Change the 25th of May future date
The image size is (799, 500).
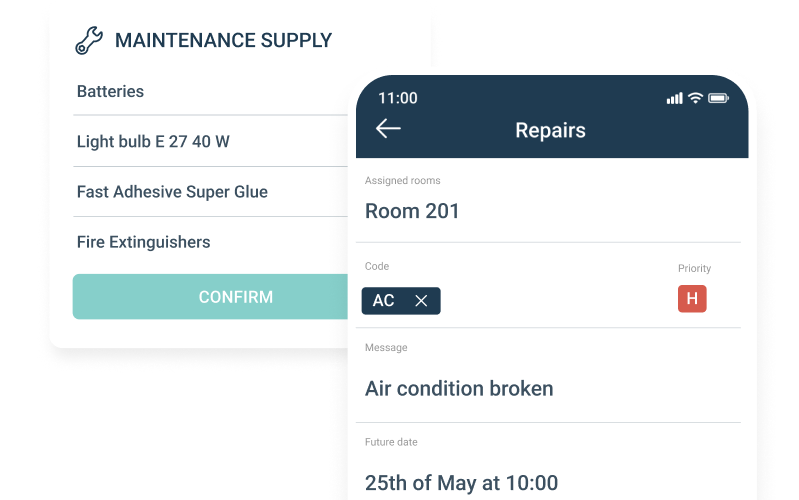point(461,483)
